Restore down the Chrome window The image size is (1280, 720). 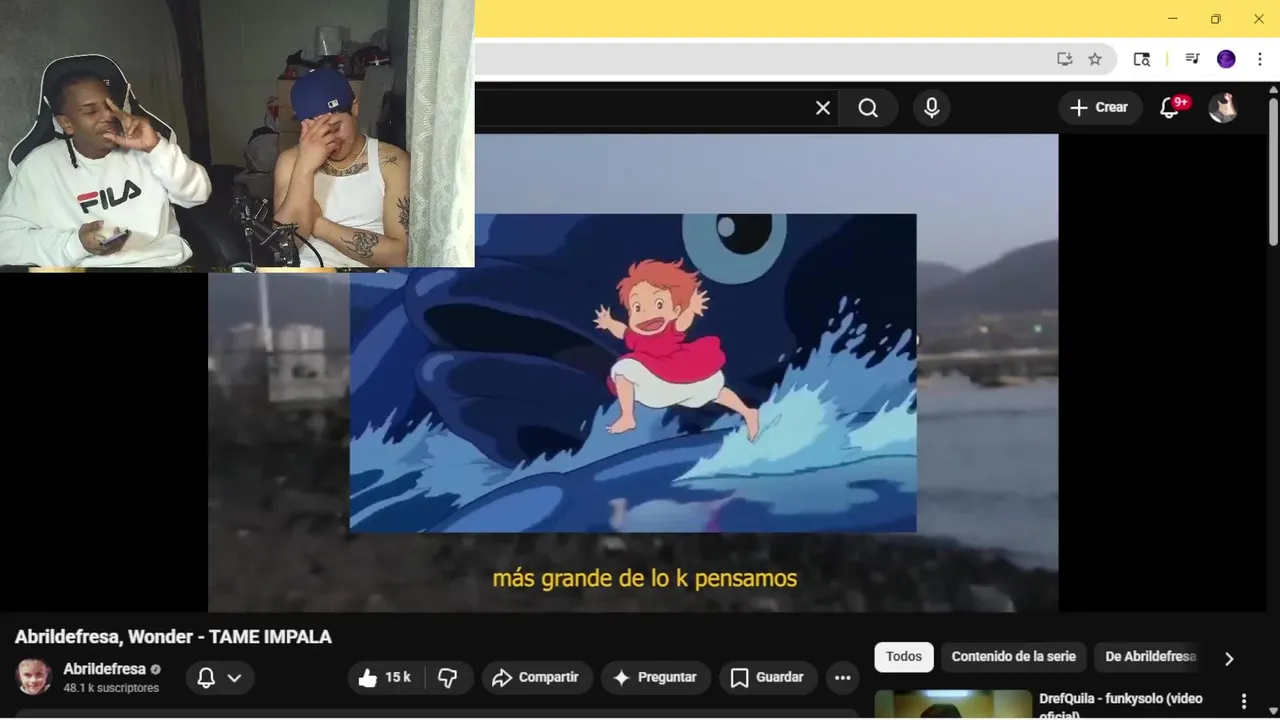pos(1215,19)
